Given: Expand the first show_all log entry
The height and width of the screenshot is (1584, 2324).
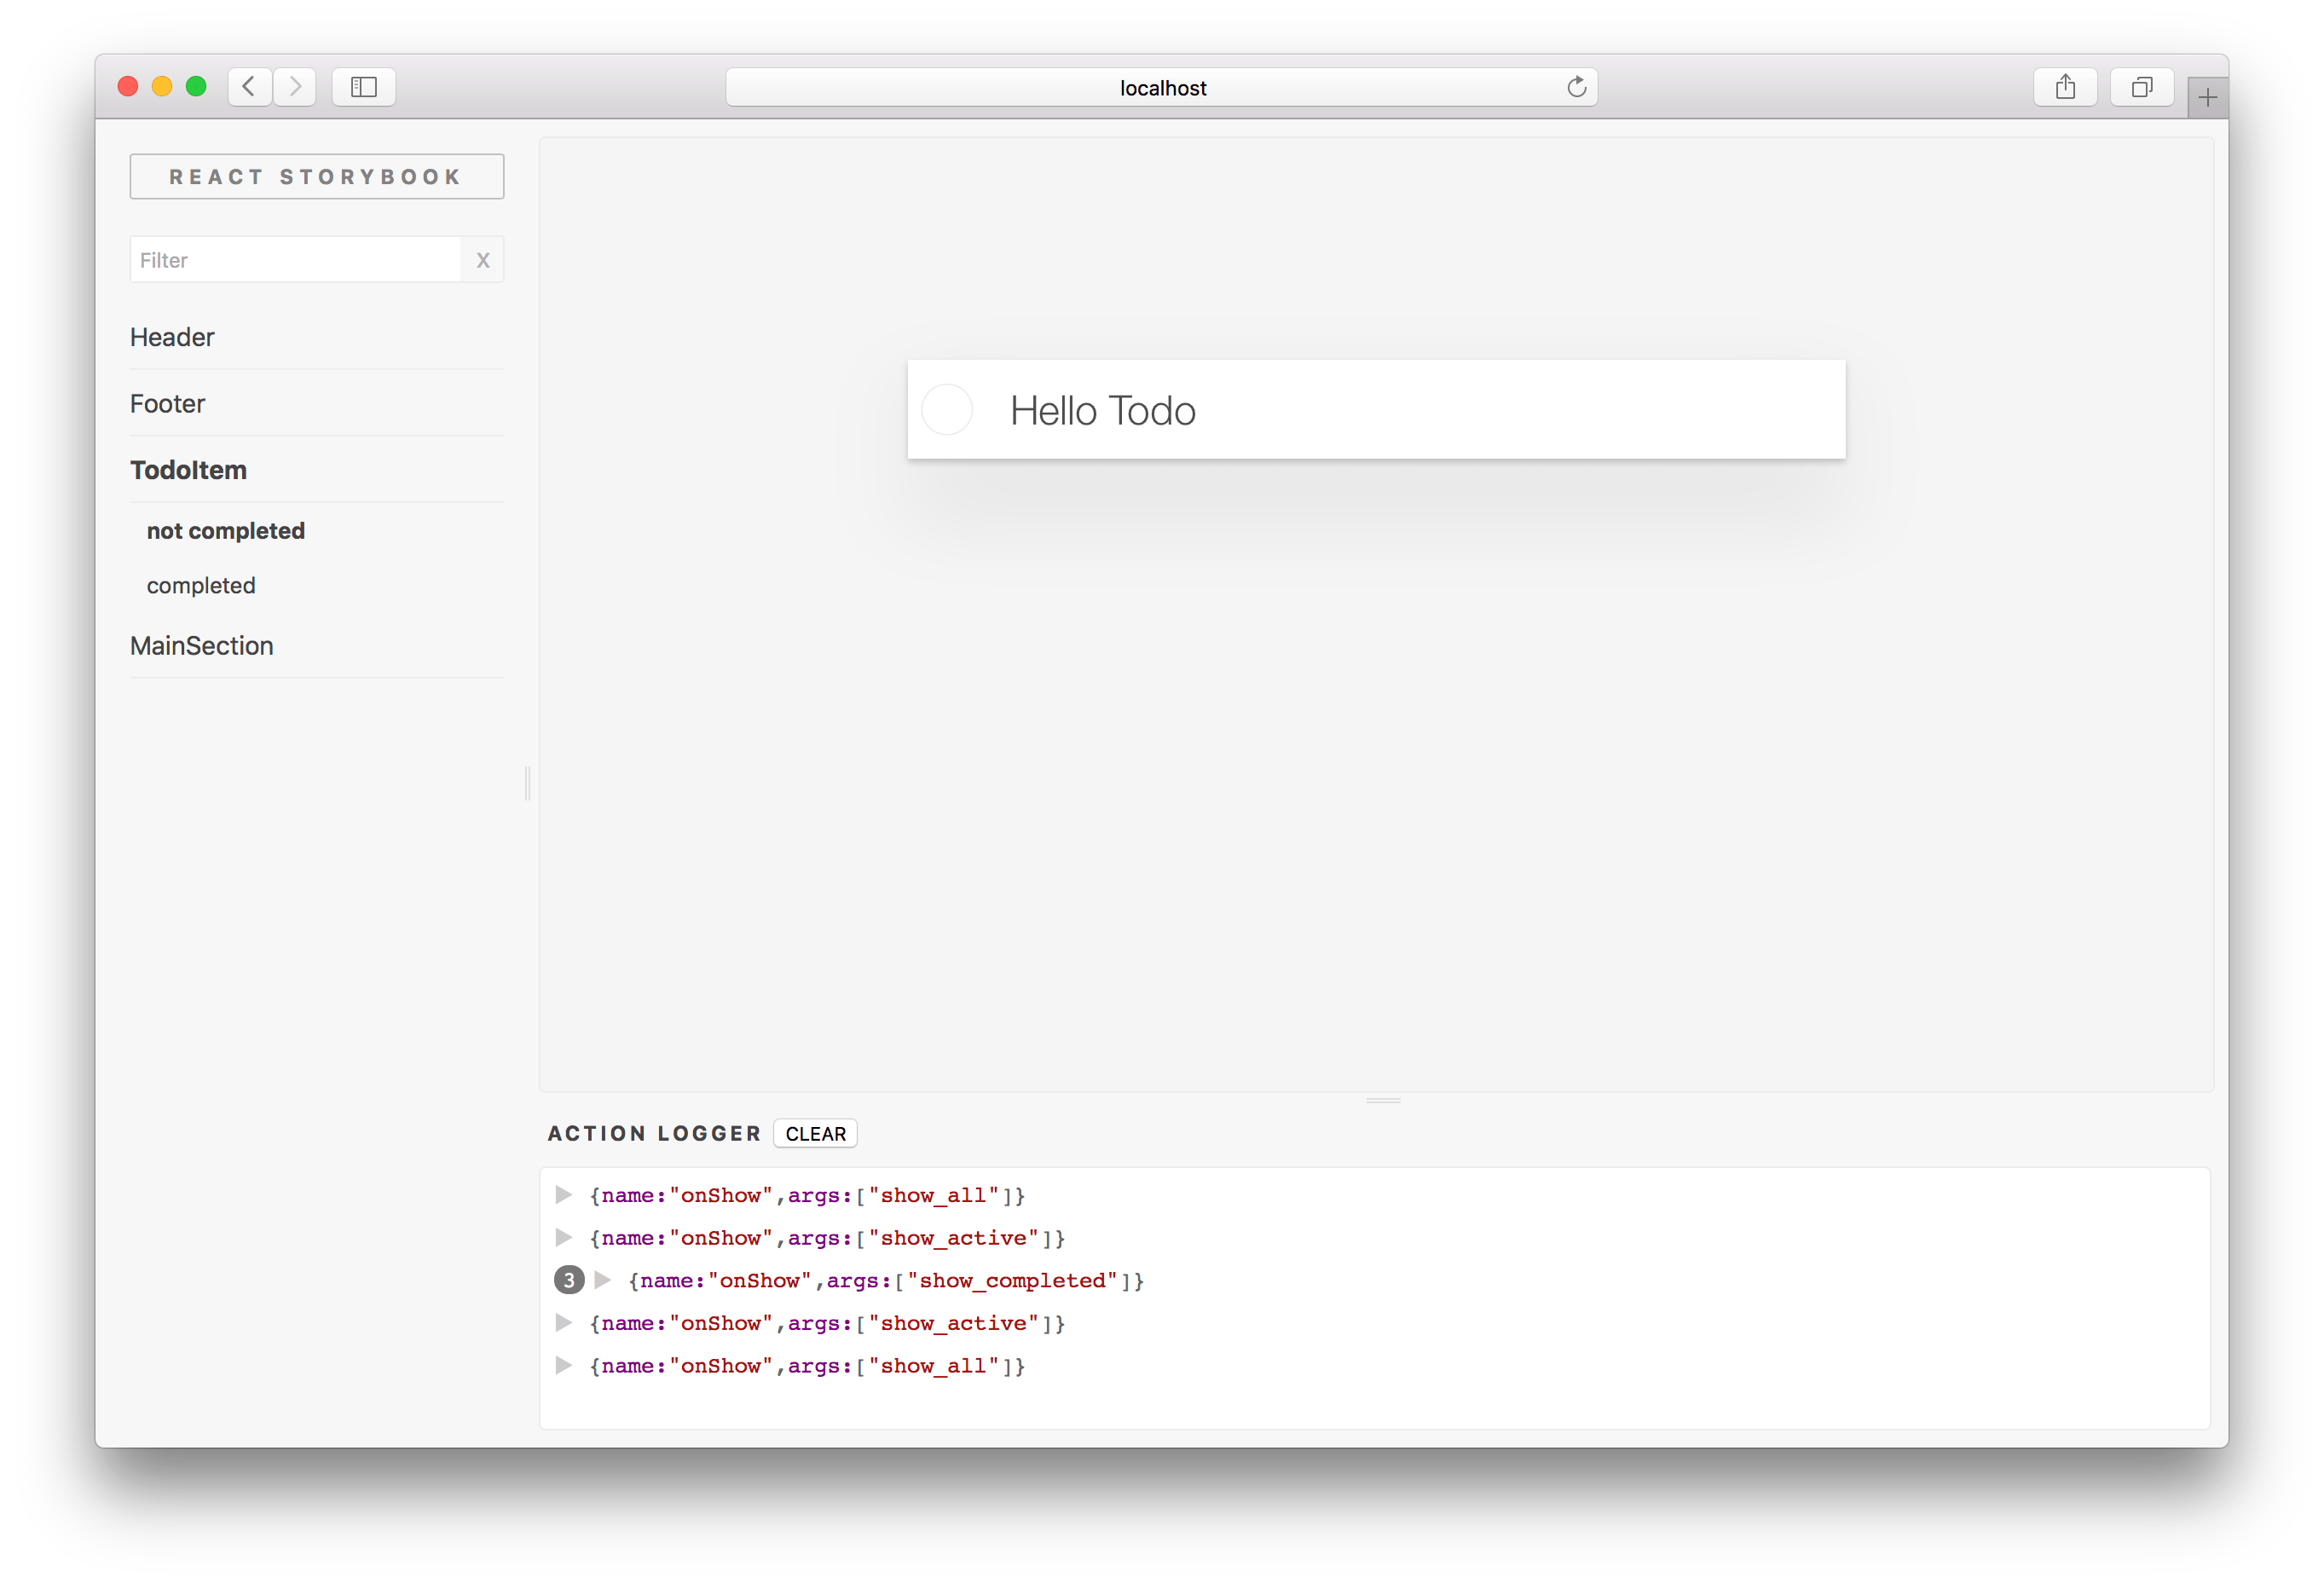Looking at the screenshot, I should pyautogui.click(x=564, y=1194).
